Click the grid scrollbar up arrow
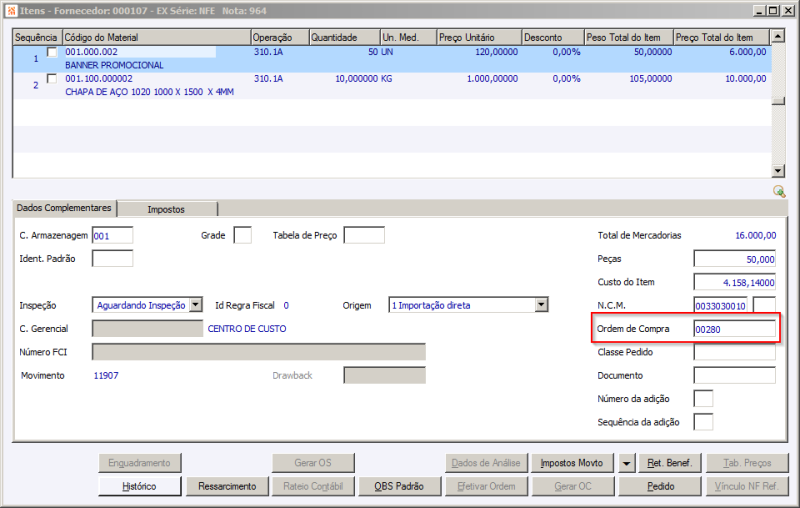This screenshot has height=508, width=800. (x=778, y=37)
